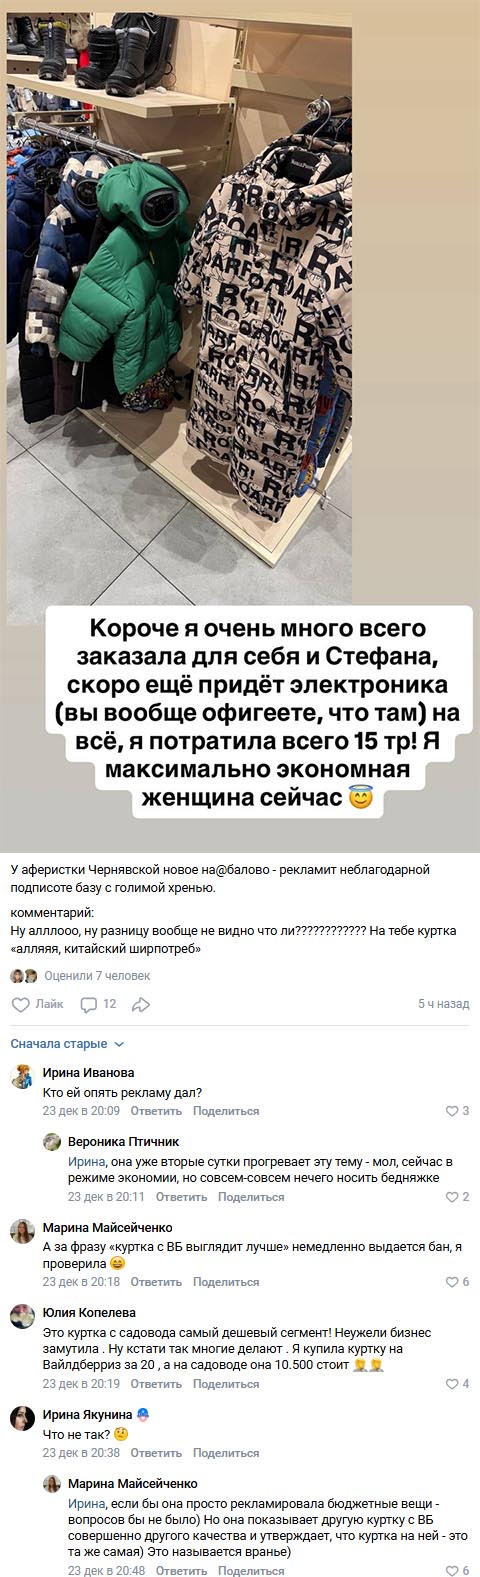480x1577 pixels.
Task: Share Юлия Копелева's comment via Поделиться
Action: (226, 1384)
